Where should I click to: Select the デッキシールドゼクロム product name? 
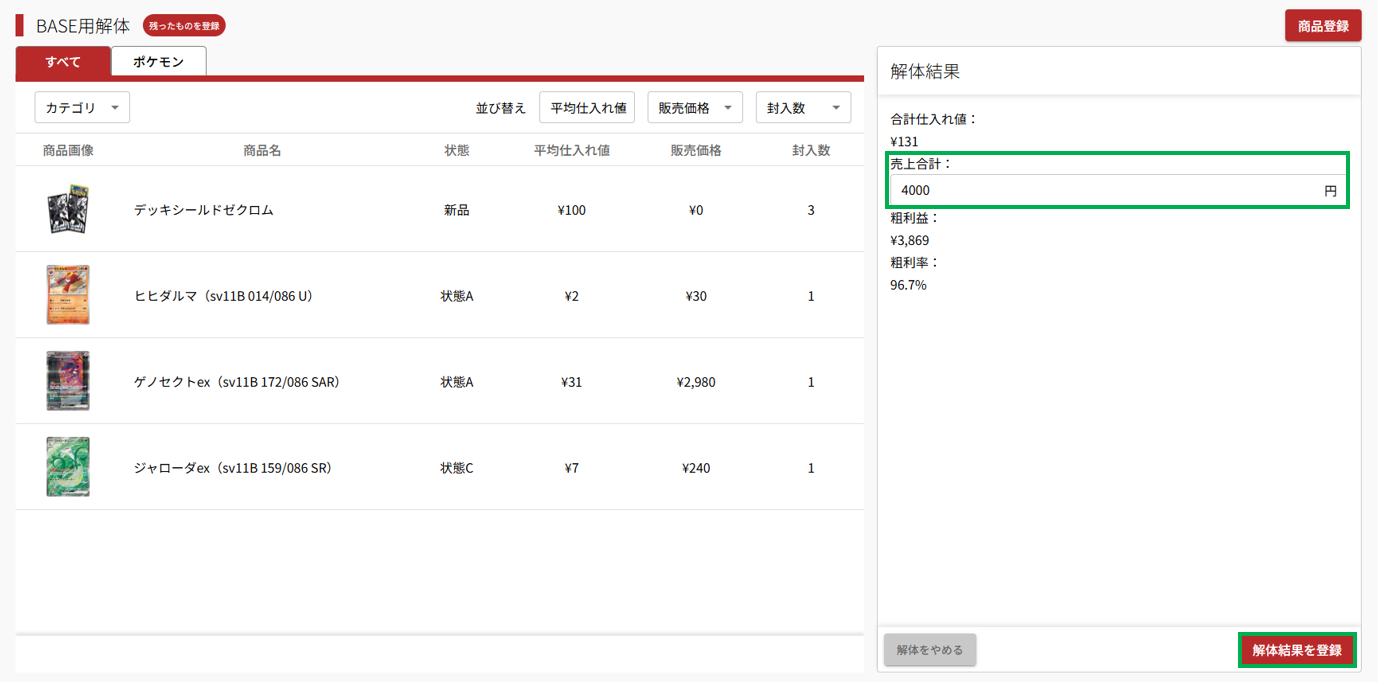click(204, 210)
